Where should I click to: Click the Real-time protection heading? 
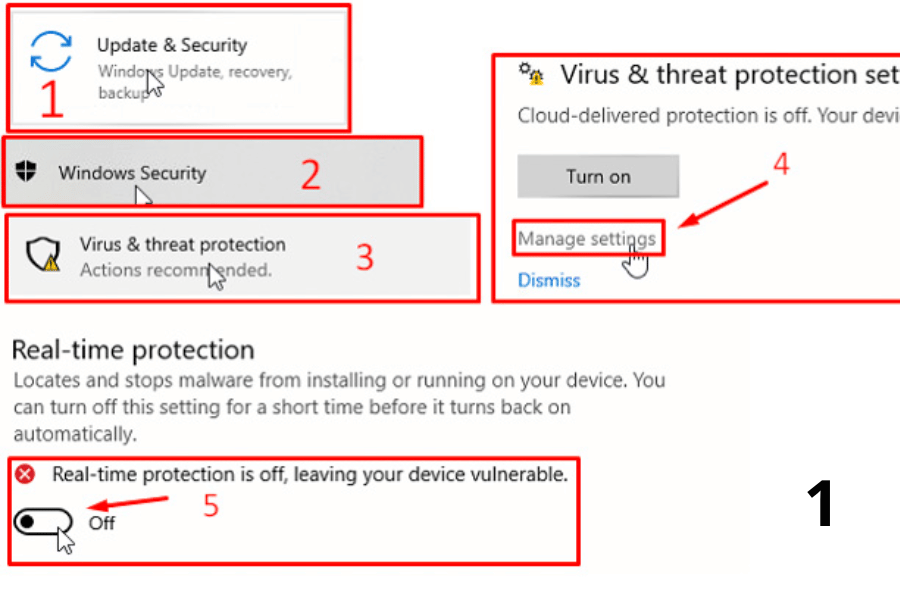[133, 350]
